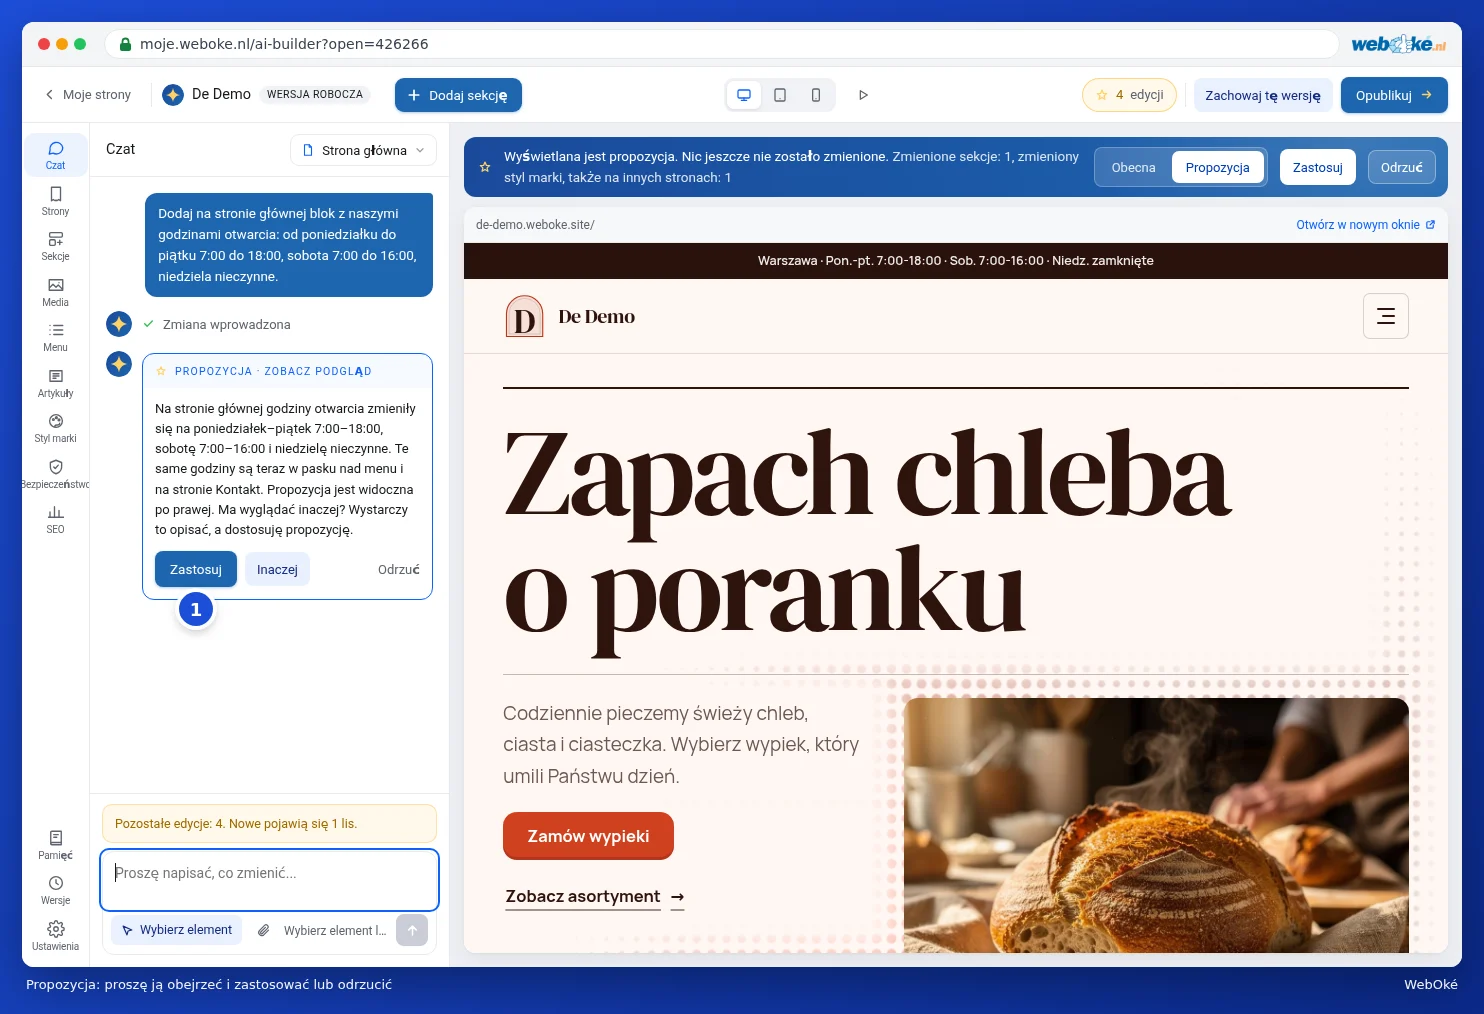Viewport: 1484px width, 1014px height.
Task: Open the Styl marki palette panel
Action: [x=55, y=428]
